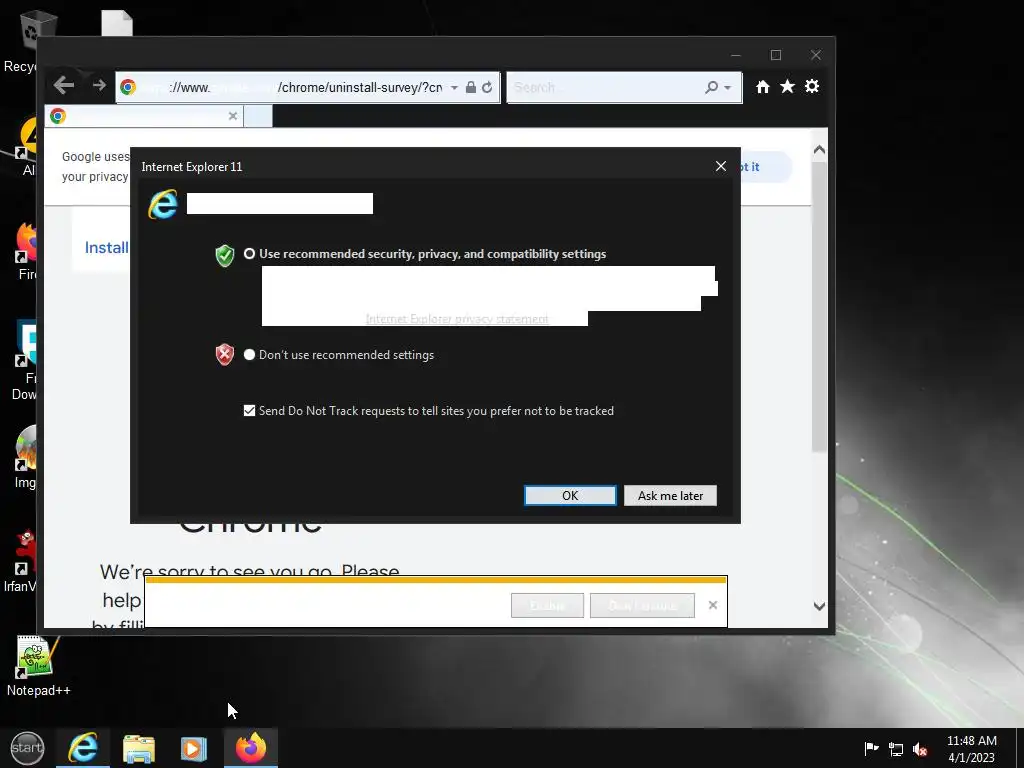
Task: Click the green shield recommended icon
Action: [x=225, y=255]
